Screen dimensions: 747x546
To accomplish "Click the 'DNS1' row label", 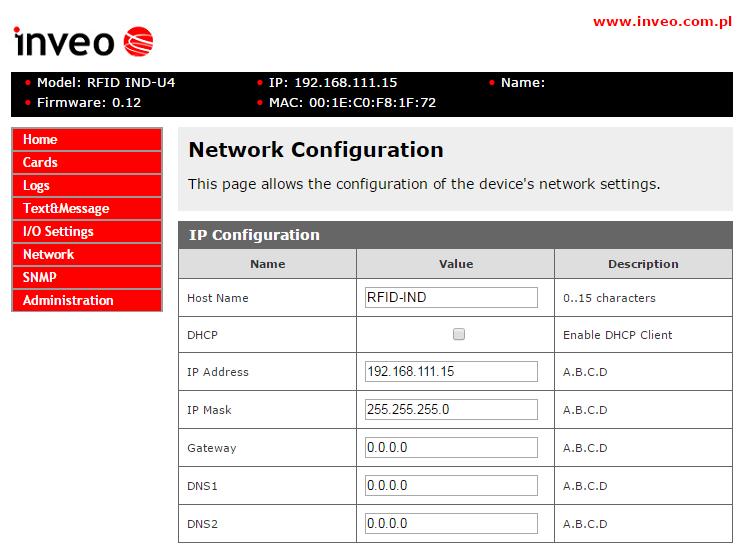I will point(202,486).
